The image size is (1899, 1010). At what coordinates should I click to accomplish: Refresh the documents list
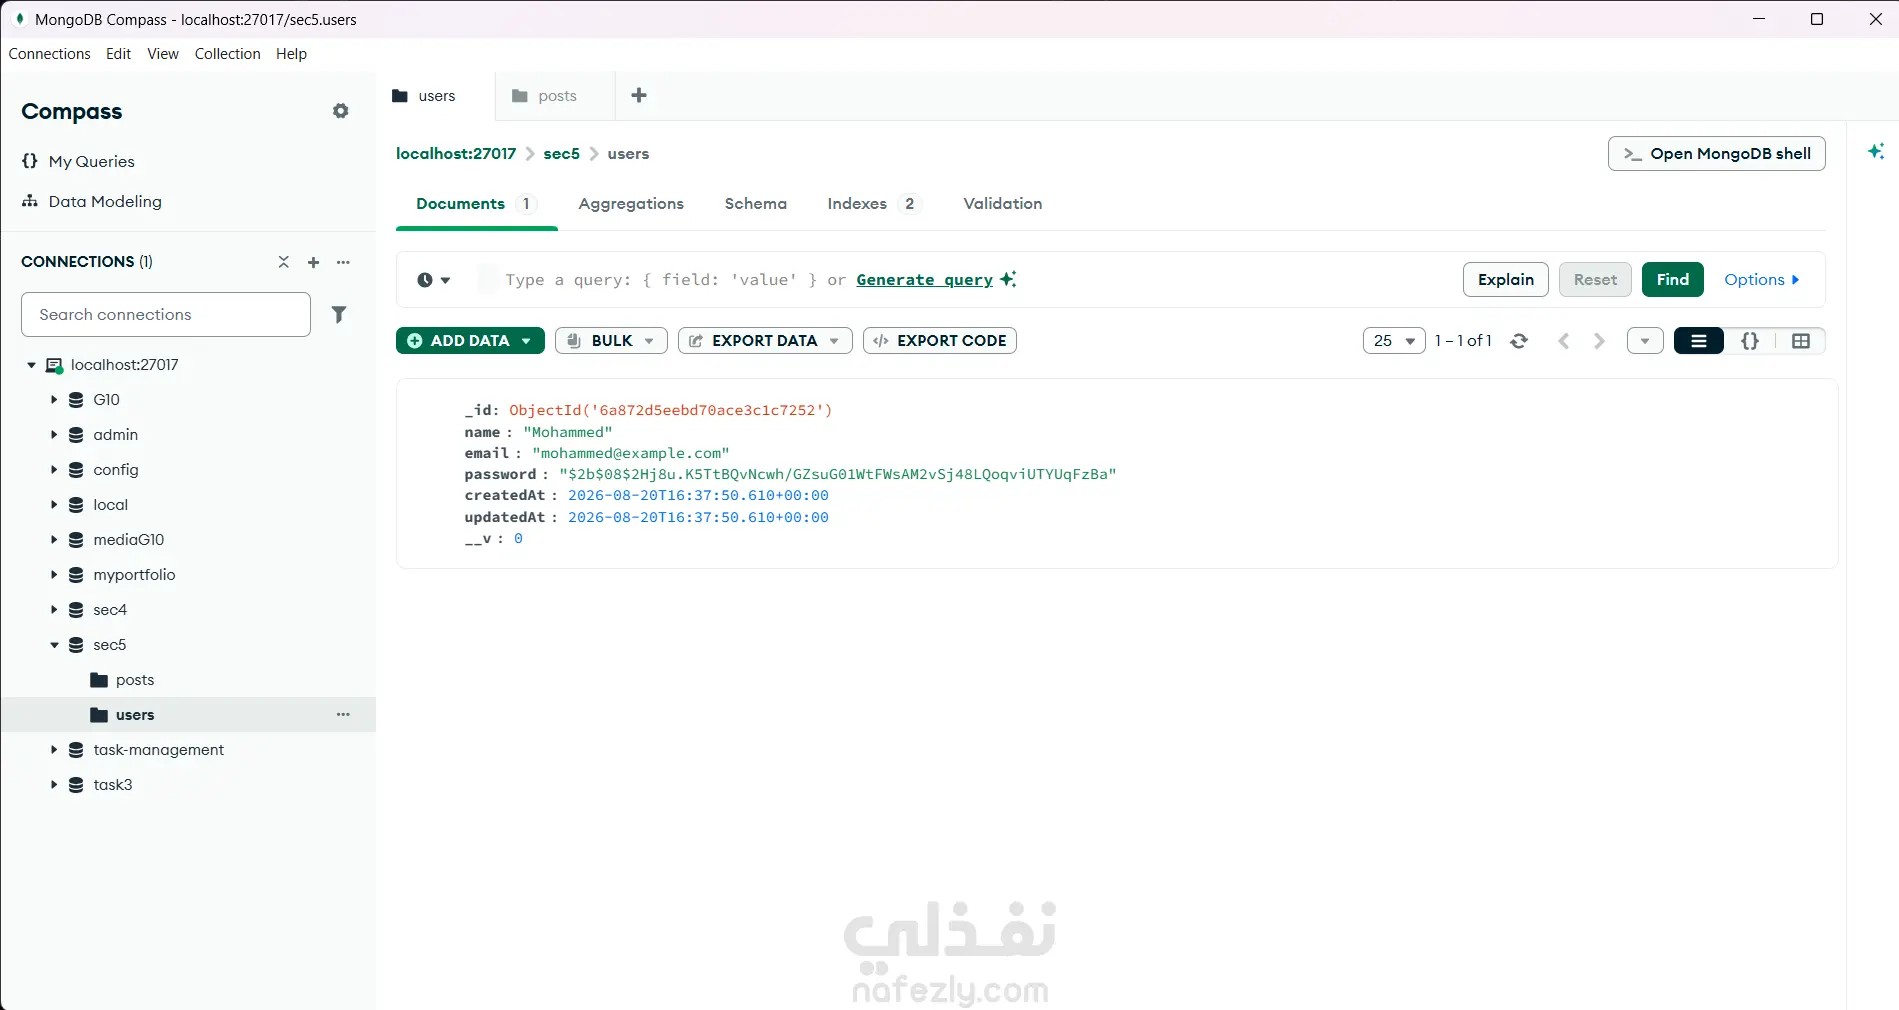point(1519,341)
